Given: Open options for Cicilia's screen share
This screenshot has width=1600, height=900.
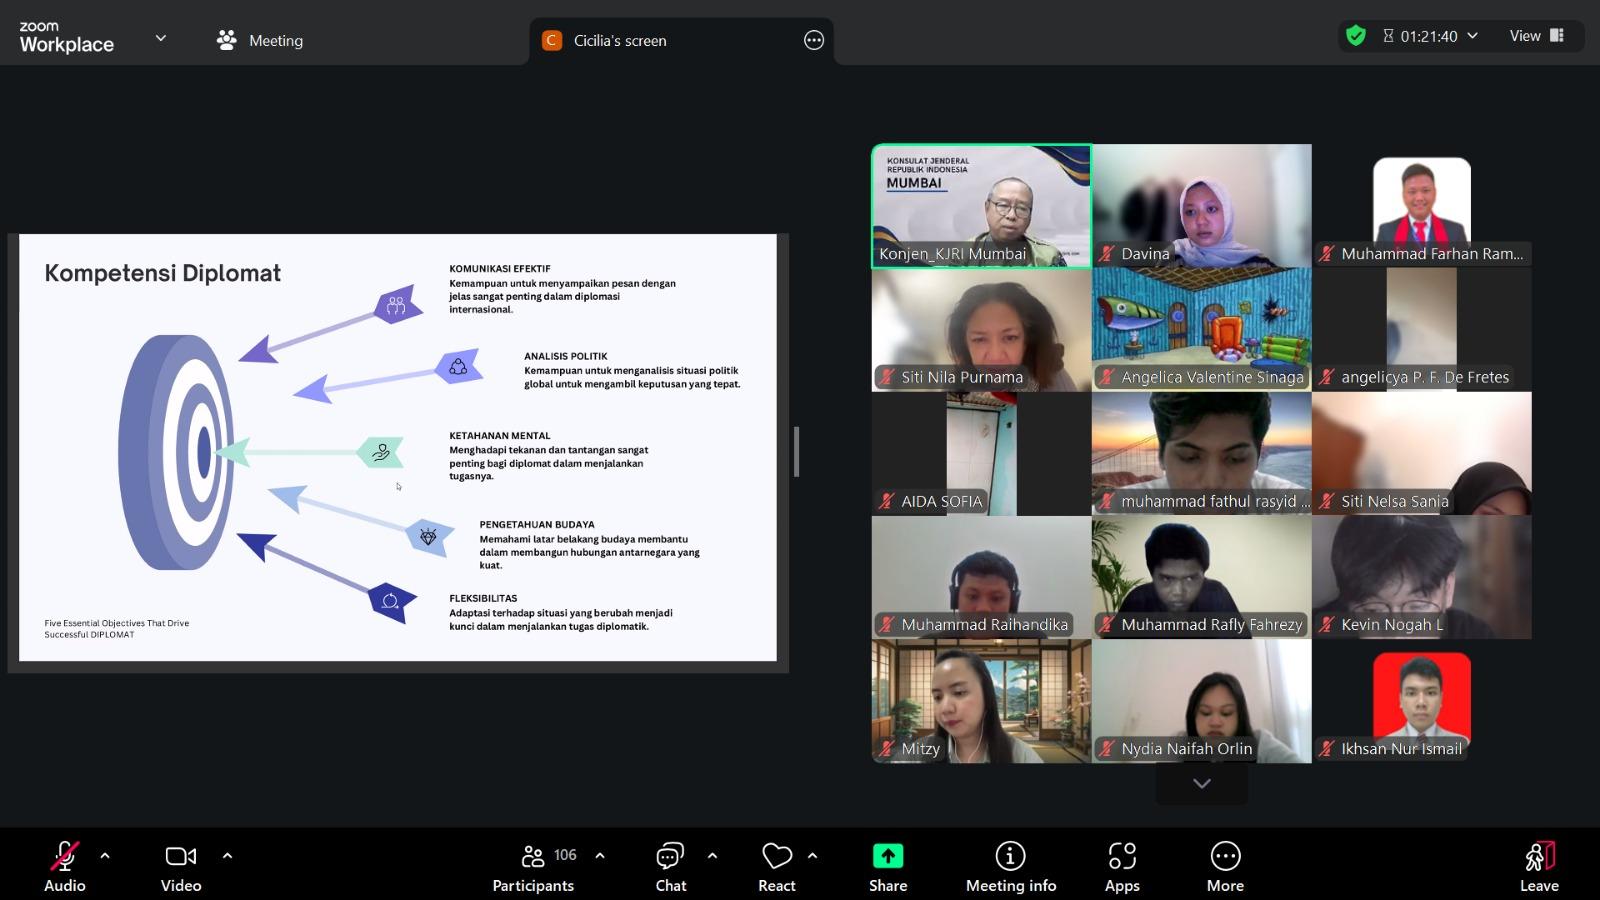Looking at the screenshot, I should [814, 41].
